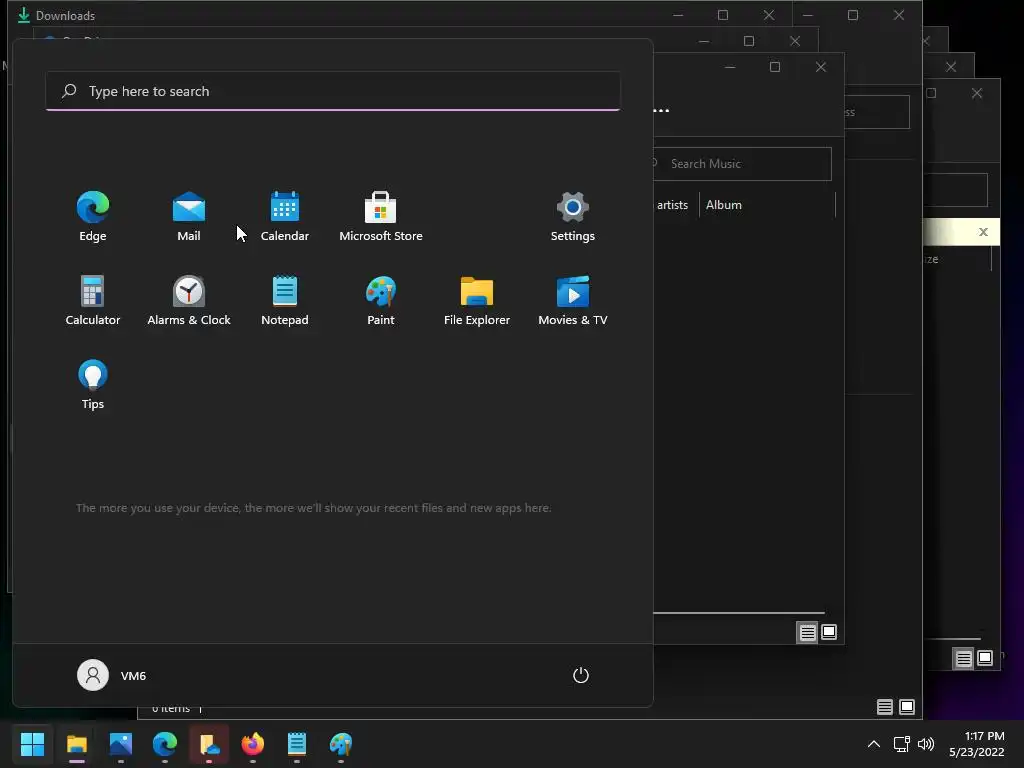Sort by the artists column header
Viewport: 1024px width, 768px height.
click(x=673, y=205)
